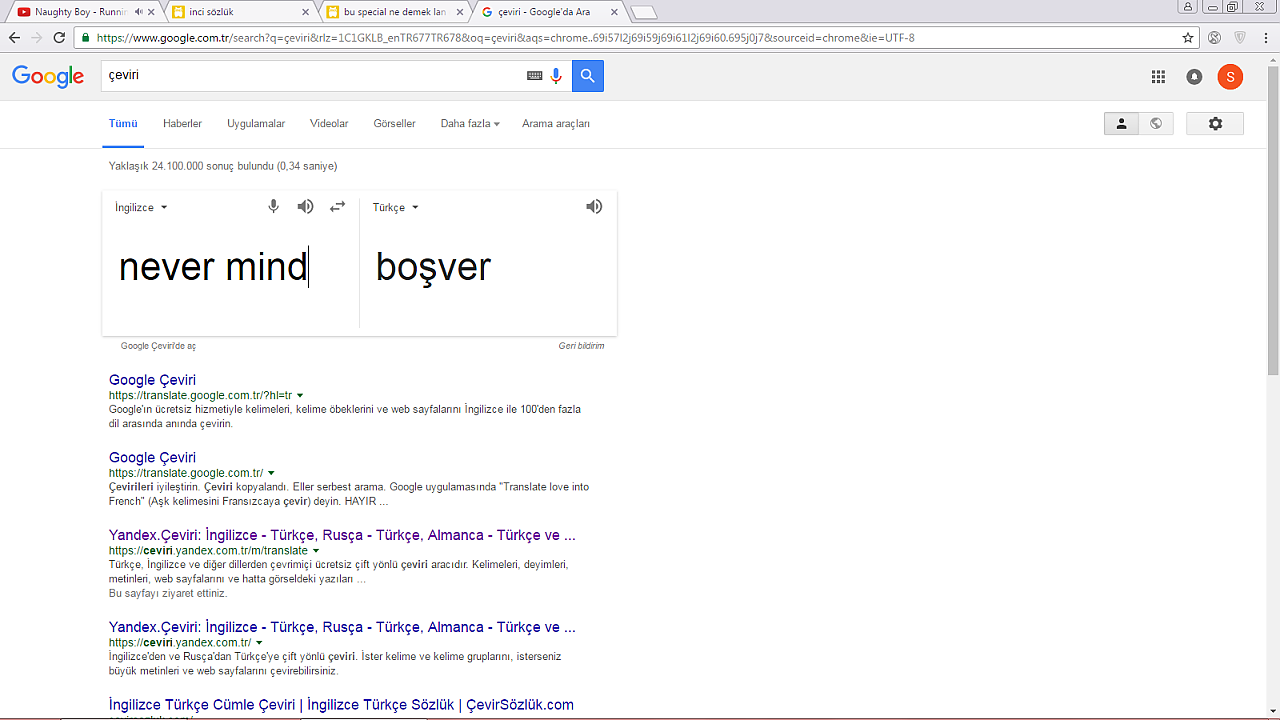Open Google apps grid
The image size is (1280, 720).
click(1158, 77)
